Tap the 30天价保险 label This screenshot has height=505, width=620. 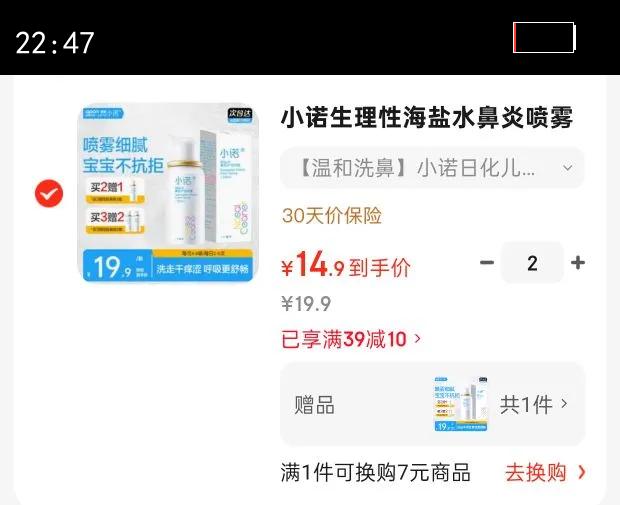(x=332, y=216)
